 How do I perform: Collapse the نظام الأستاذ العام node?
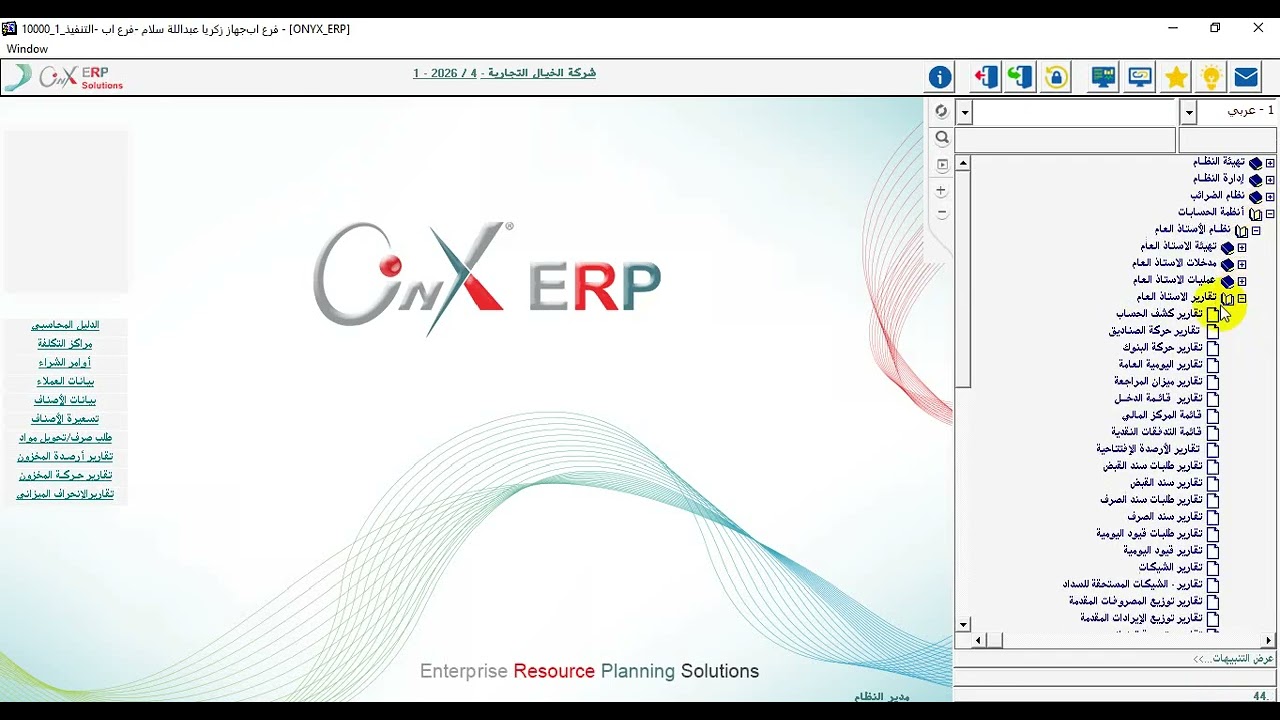[1256, 231]
